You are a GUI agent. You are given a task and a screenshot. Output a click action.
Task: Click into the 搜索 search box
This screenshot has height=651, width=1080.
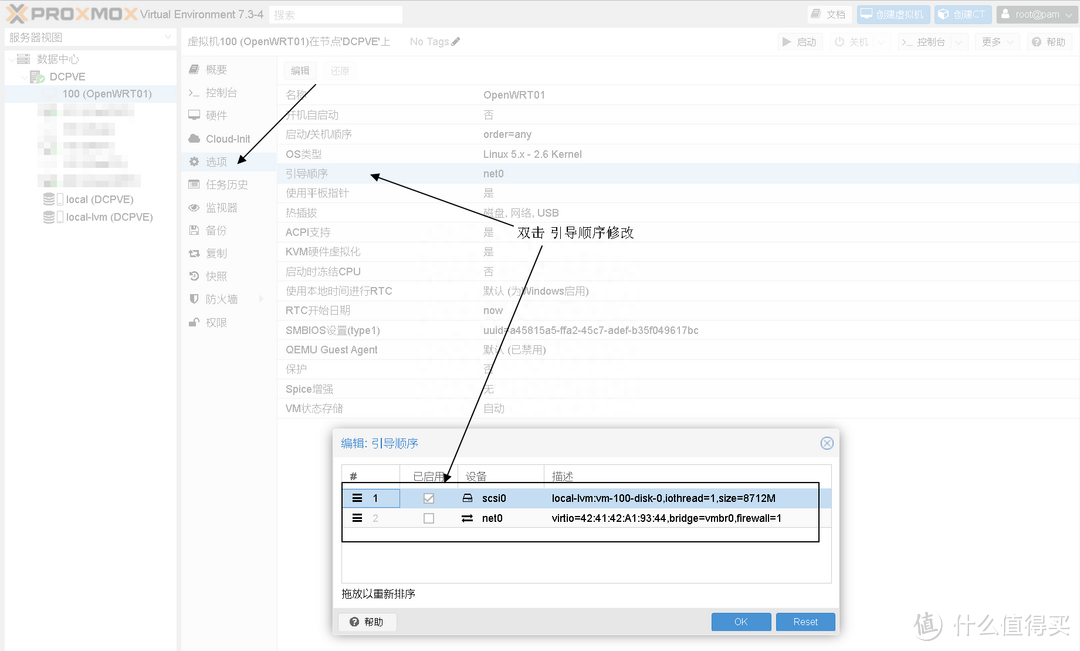click(x=335, y=14)
